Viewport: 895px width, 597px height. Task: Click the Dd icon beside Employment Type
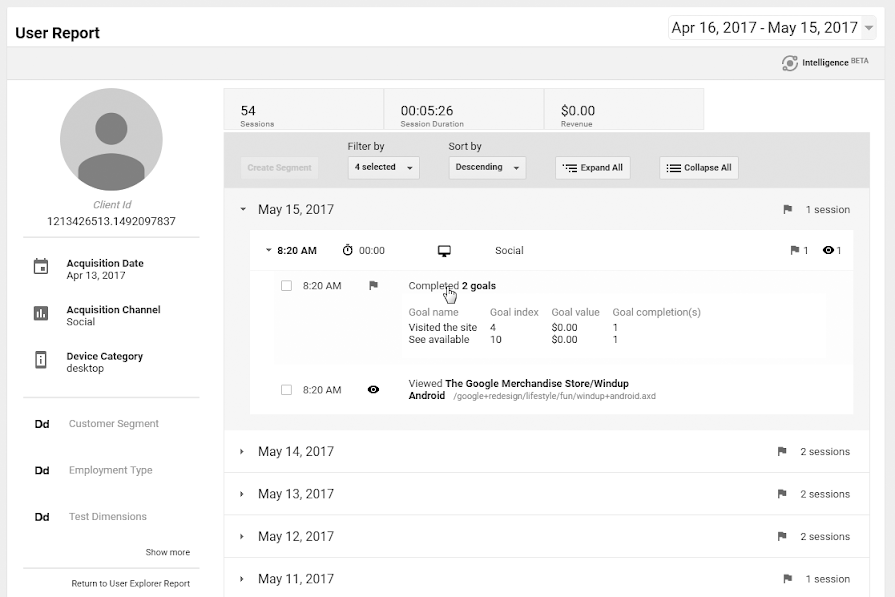pos(42,470)
